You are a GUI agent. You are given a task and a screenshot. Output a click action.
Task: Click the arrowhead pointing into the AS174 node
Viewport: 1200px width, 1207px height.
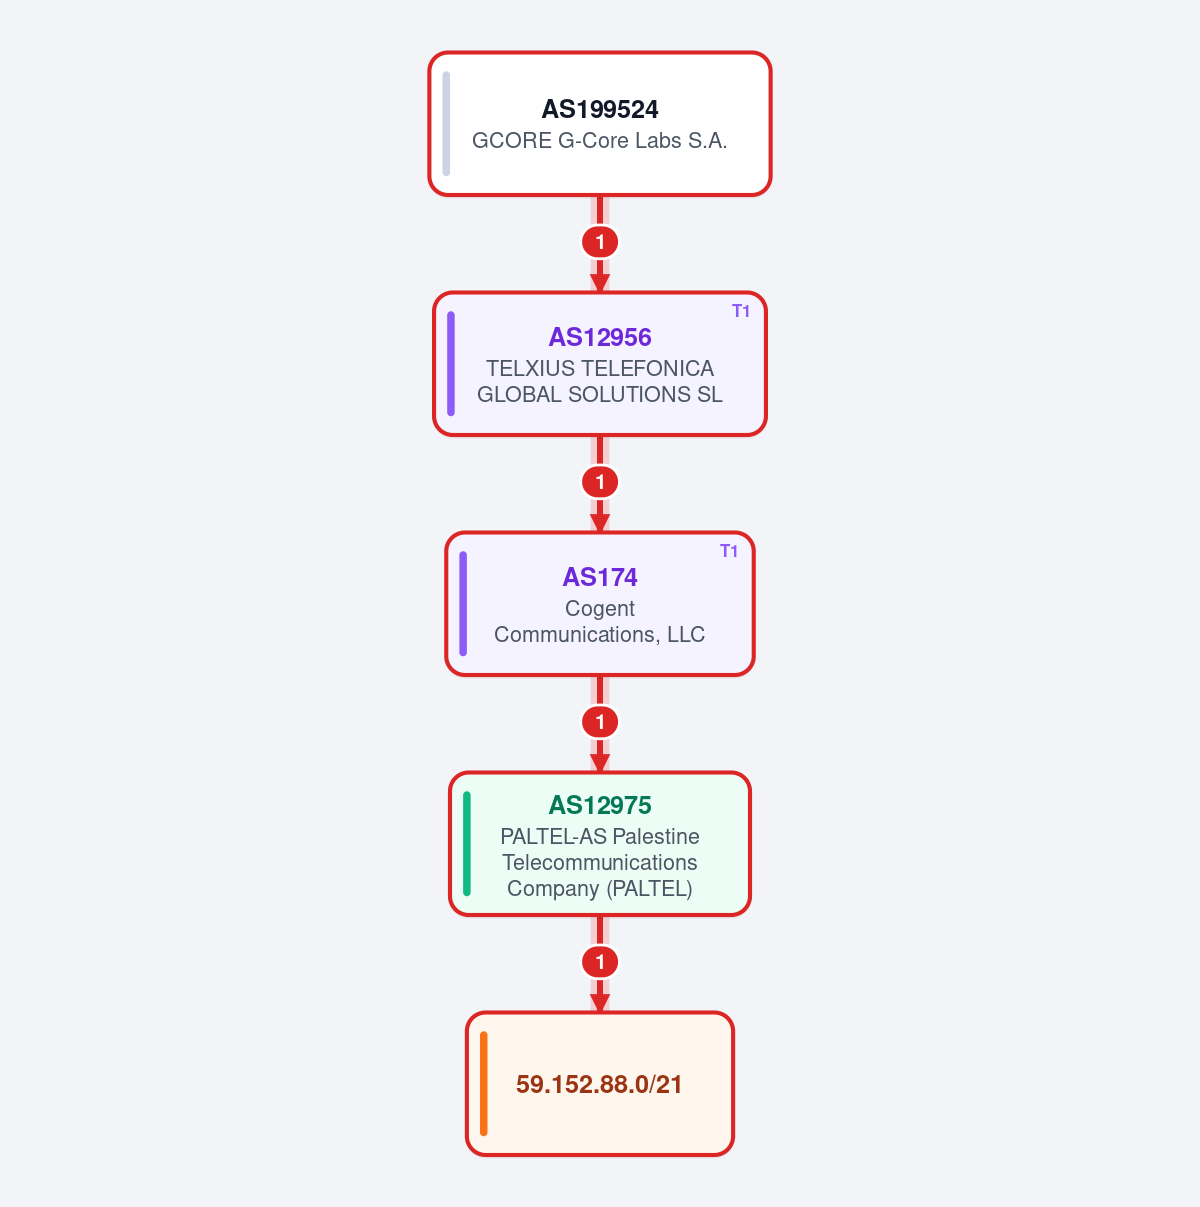(x=600, y=523)
